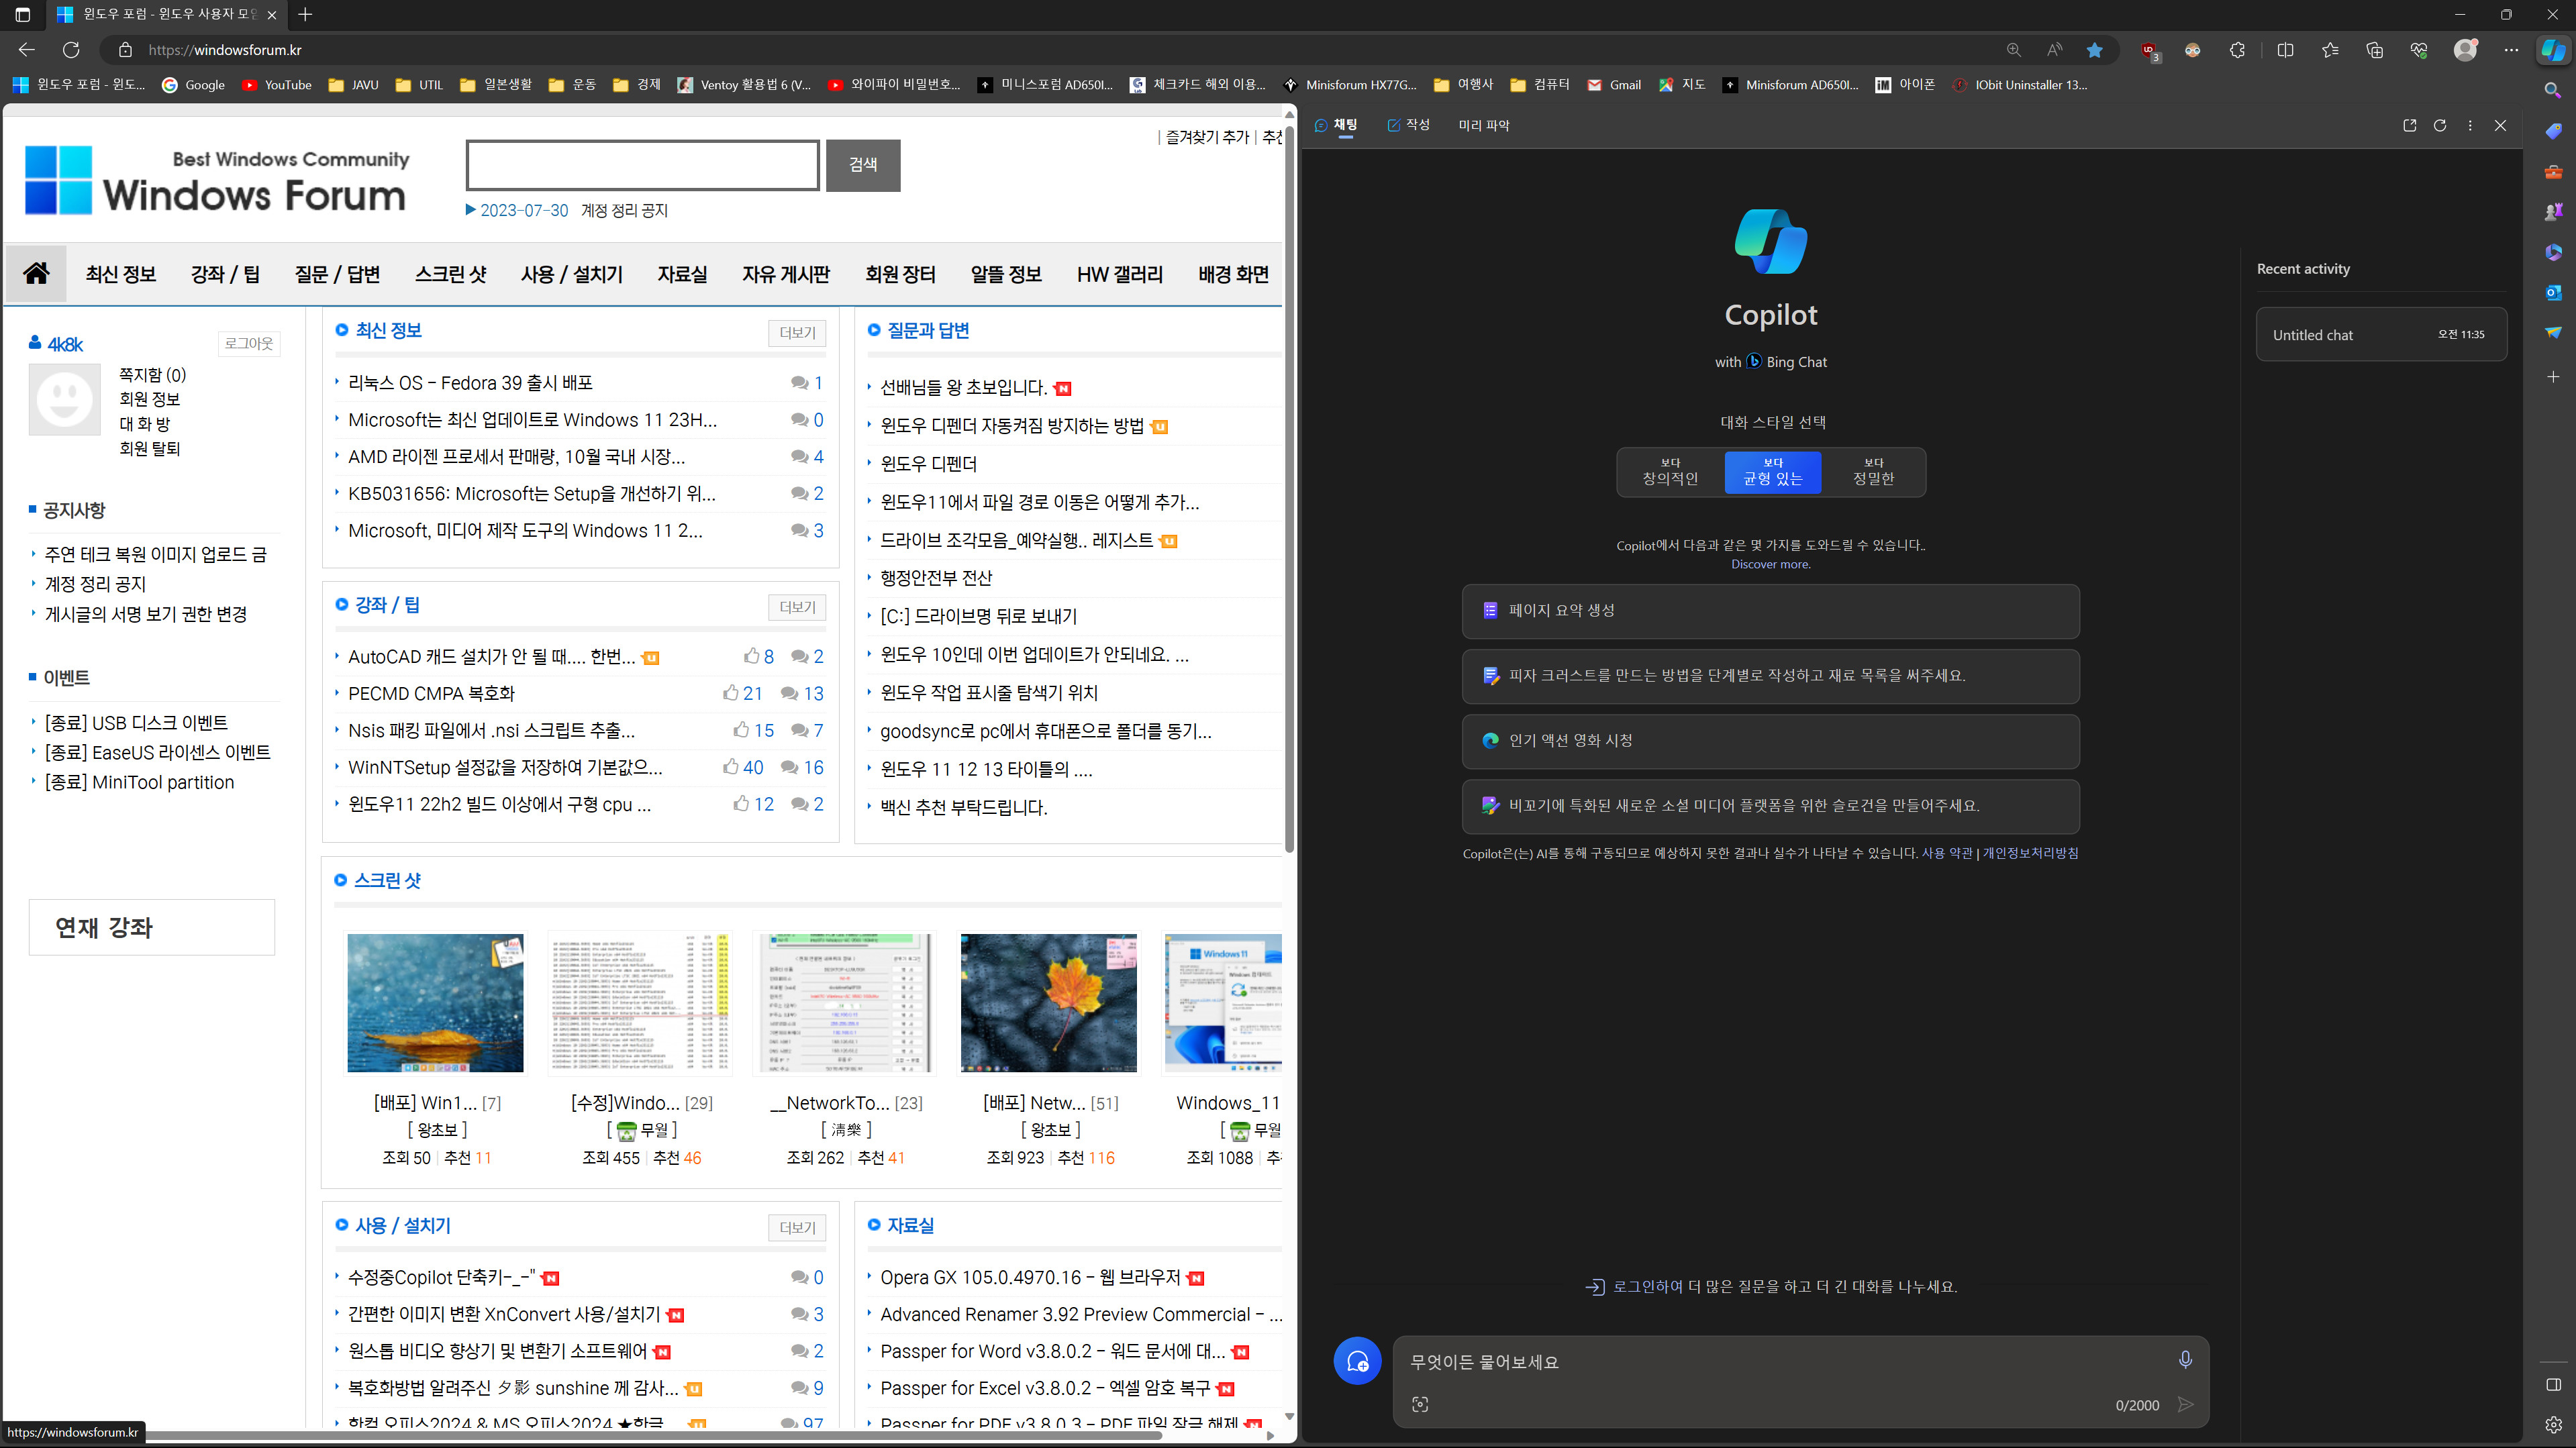Click the Copilot panel refresh icon
Image resolution: width=2576 pixels, height=1448 pixels.
2440,125
